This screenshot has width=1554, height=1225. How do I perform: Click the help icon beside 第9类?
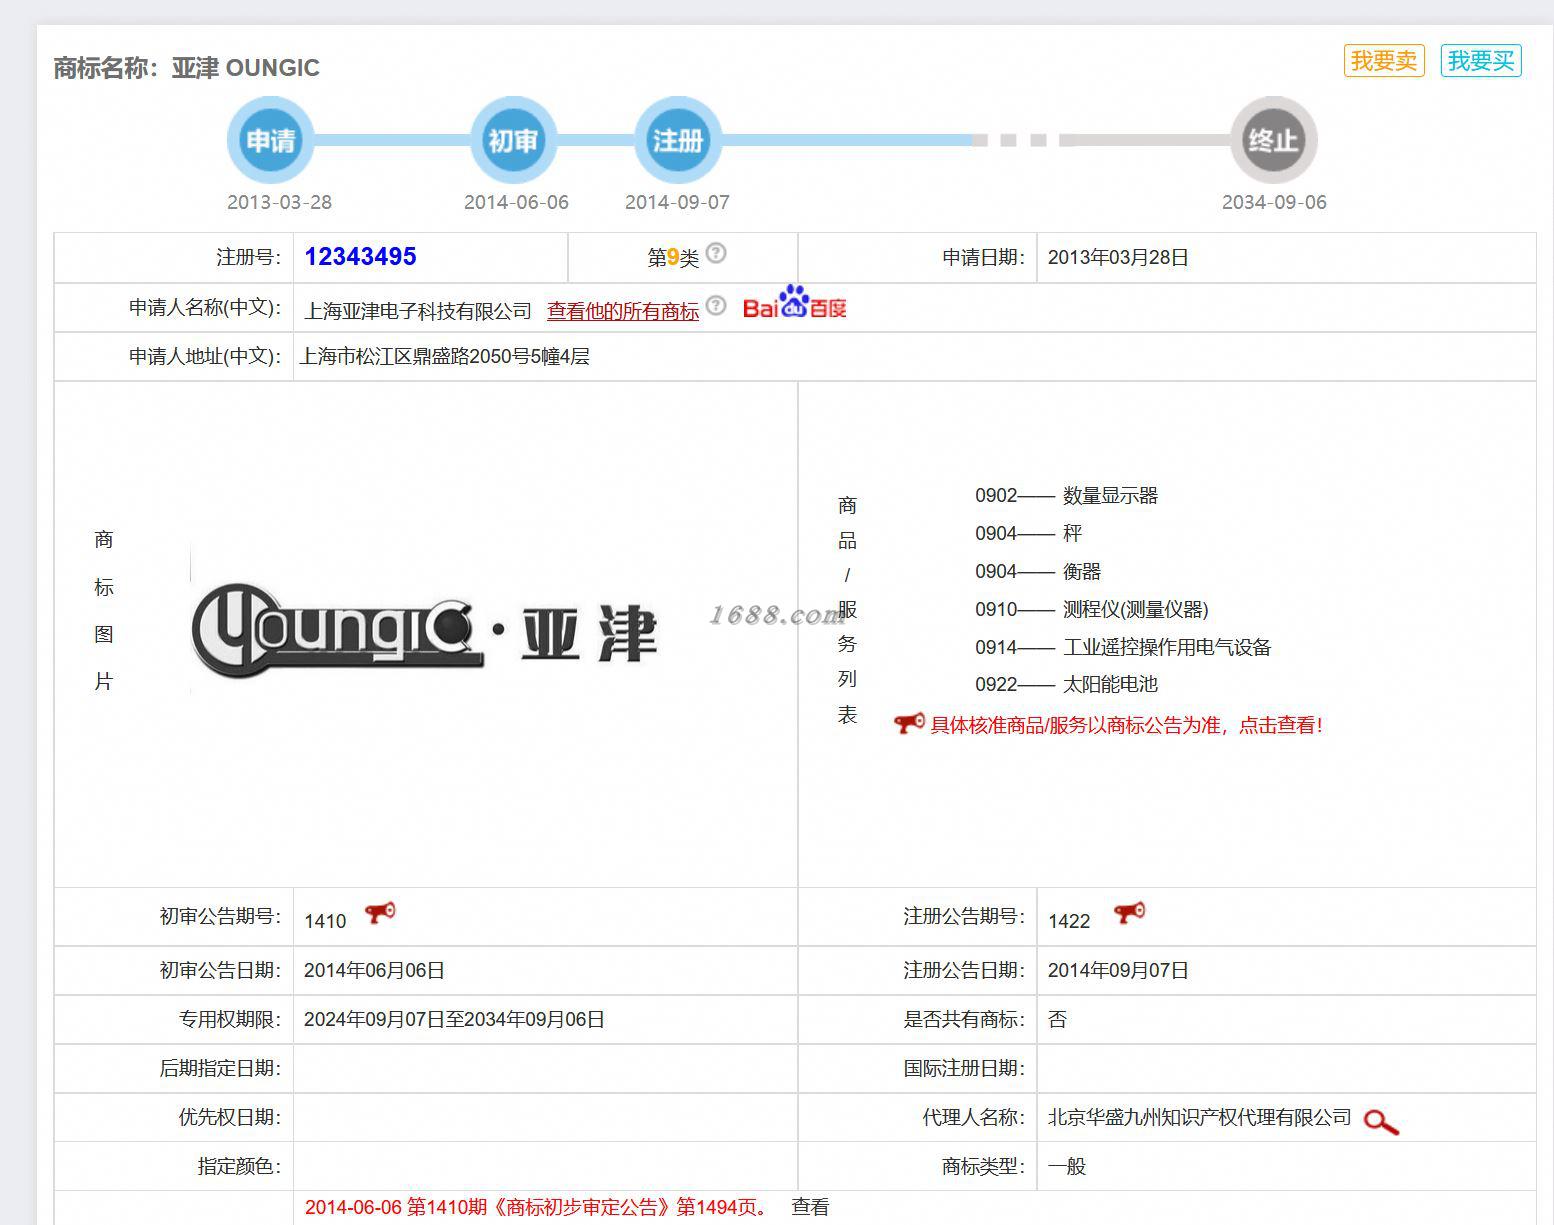[716, 253]
